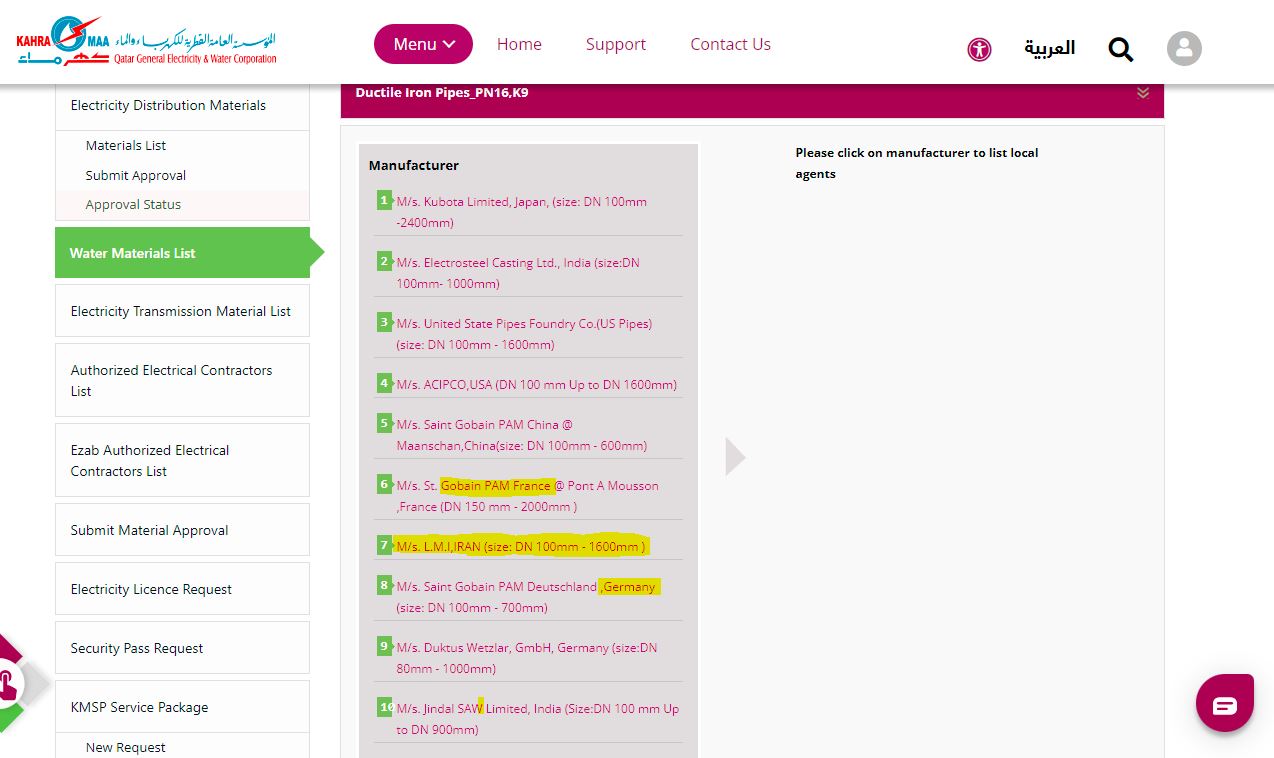Open New Request sub-item
Image resolution: width=1274 pixels, height=758 pixels.
click(x=126, y=747)
